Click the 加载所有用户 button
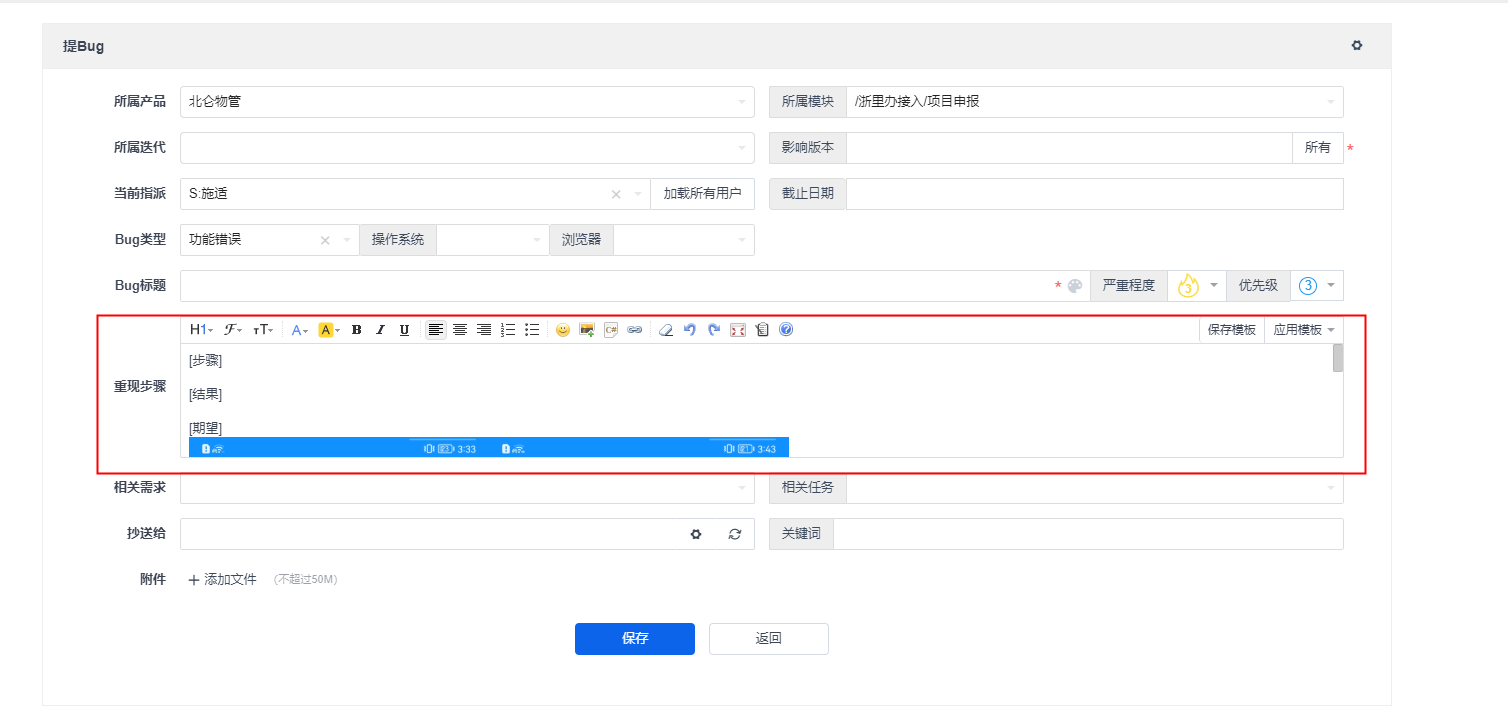1508x706 pixels. (x=702, y=194)
